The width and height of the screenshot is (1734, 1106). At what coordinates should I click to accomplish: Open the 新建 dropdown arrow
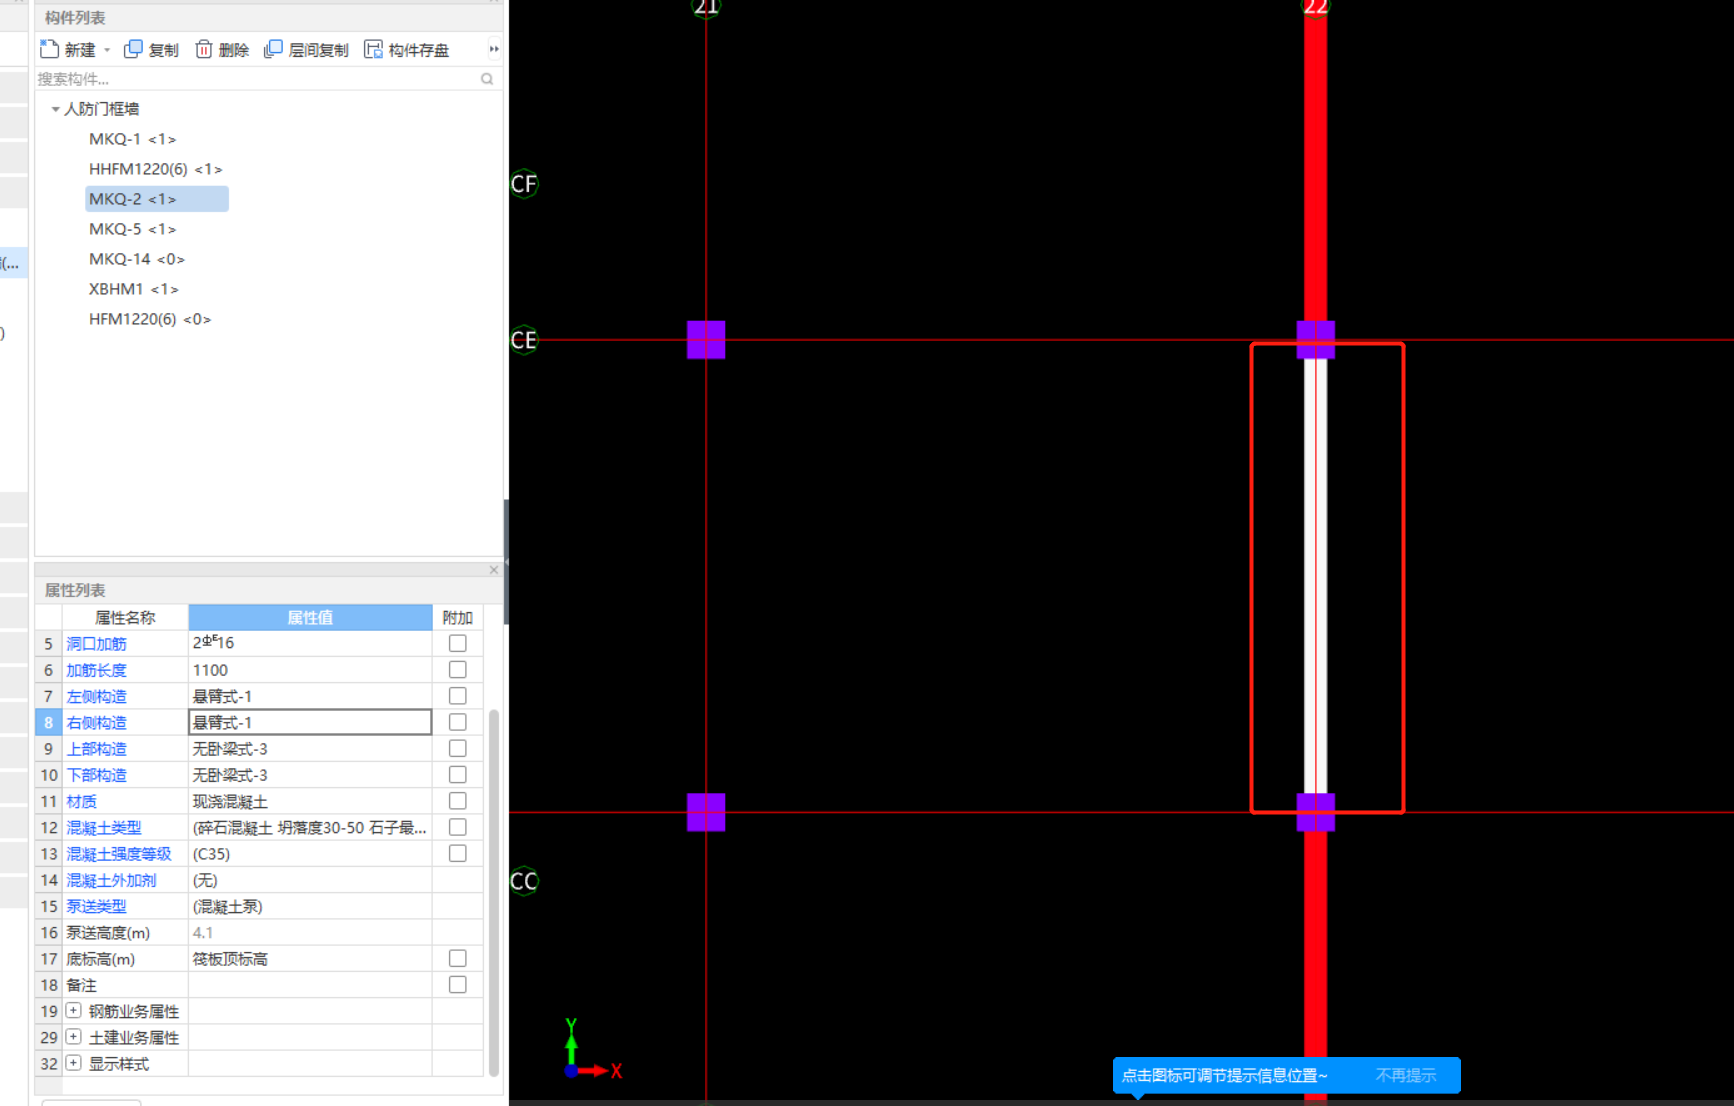107,50
